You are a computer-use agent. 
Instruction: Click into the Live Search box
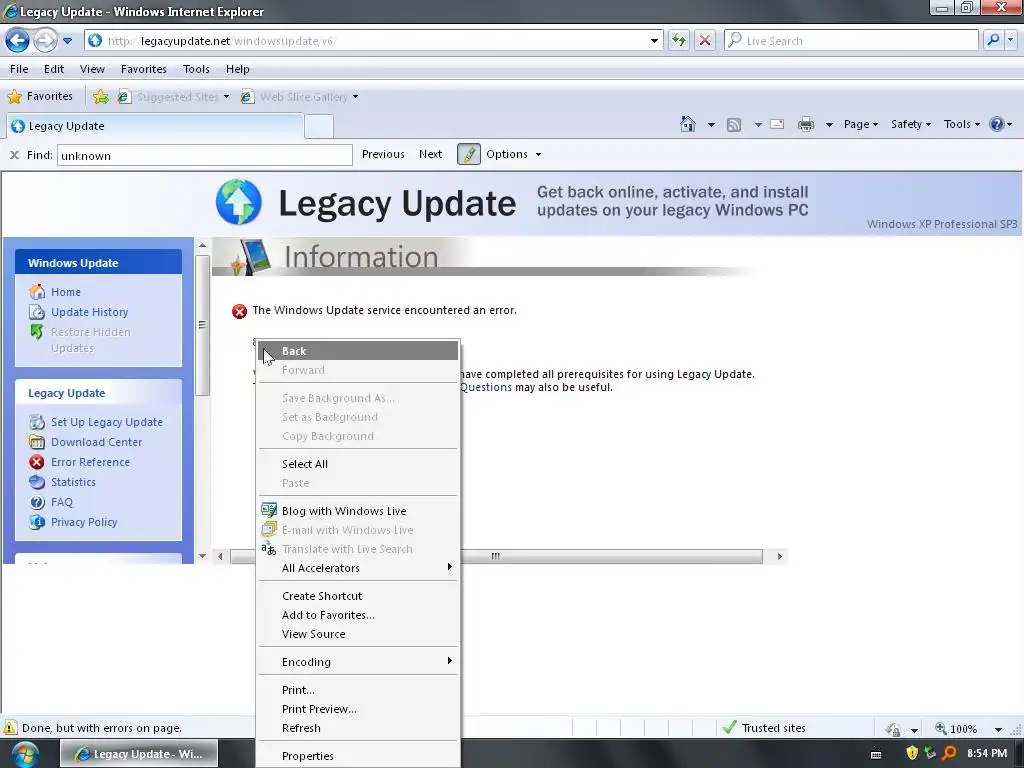pos(852,40)
